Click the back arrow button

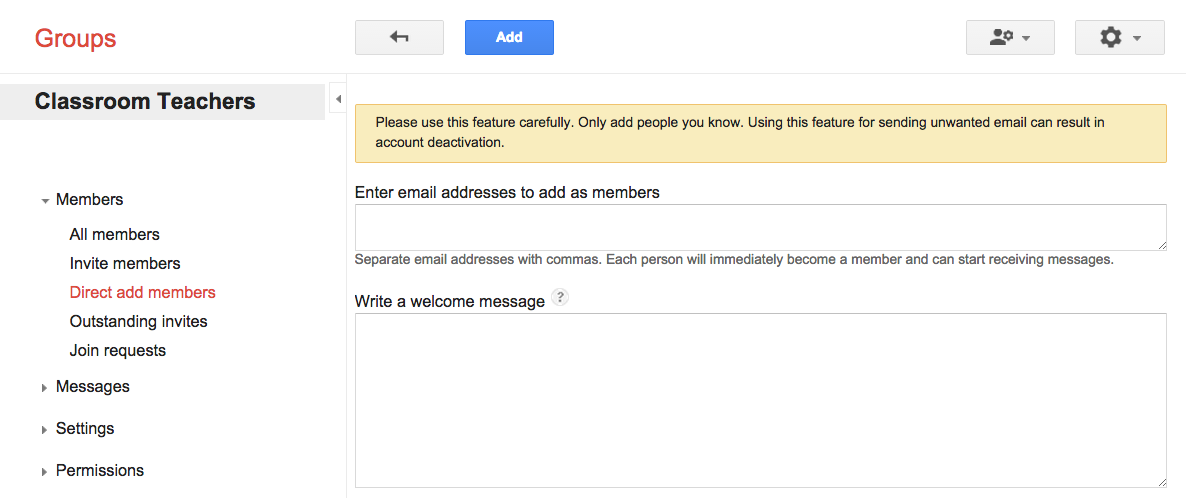click(x=399, y=38)
